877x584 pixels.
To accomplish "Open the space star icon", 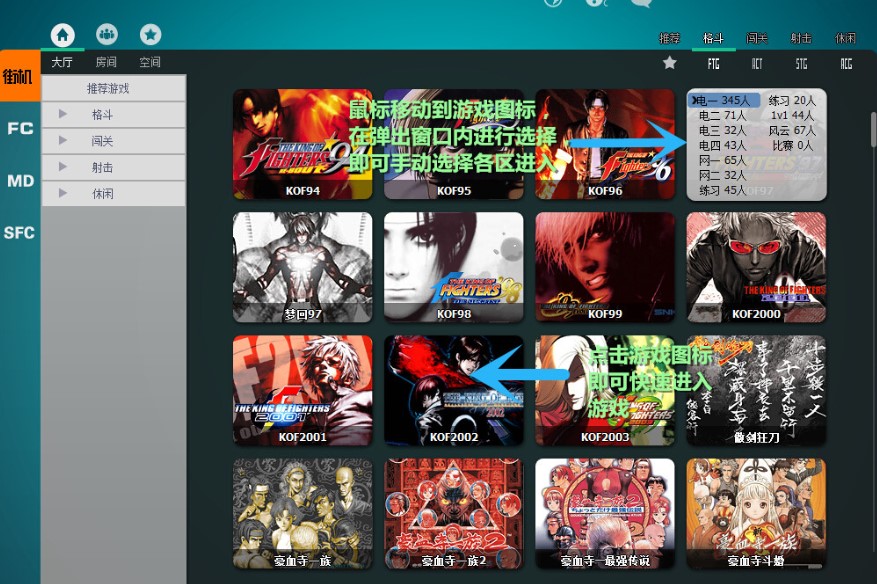I will pos(150,35).
